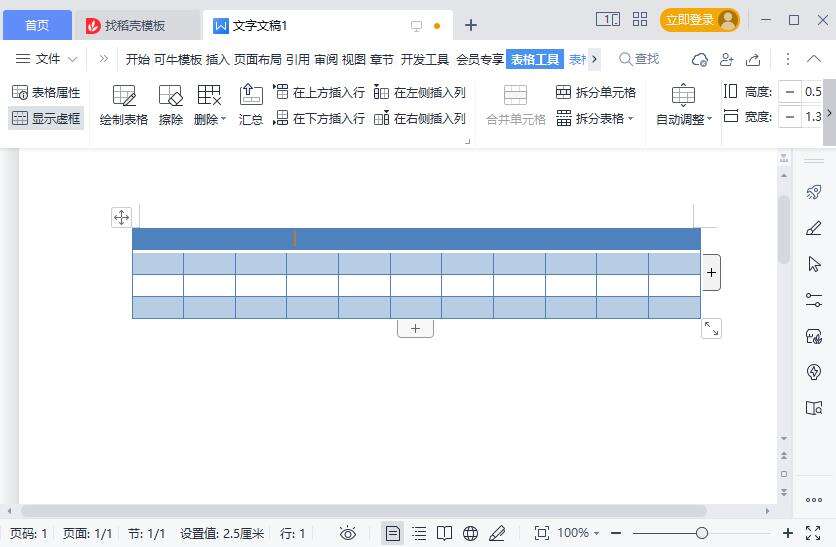Screen dimensions: 836x547
Task: Switch to reading view book icon
Action: (x=444, y=533)
